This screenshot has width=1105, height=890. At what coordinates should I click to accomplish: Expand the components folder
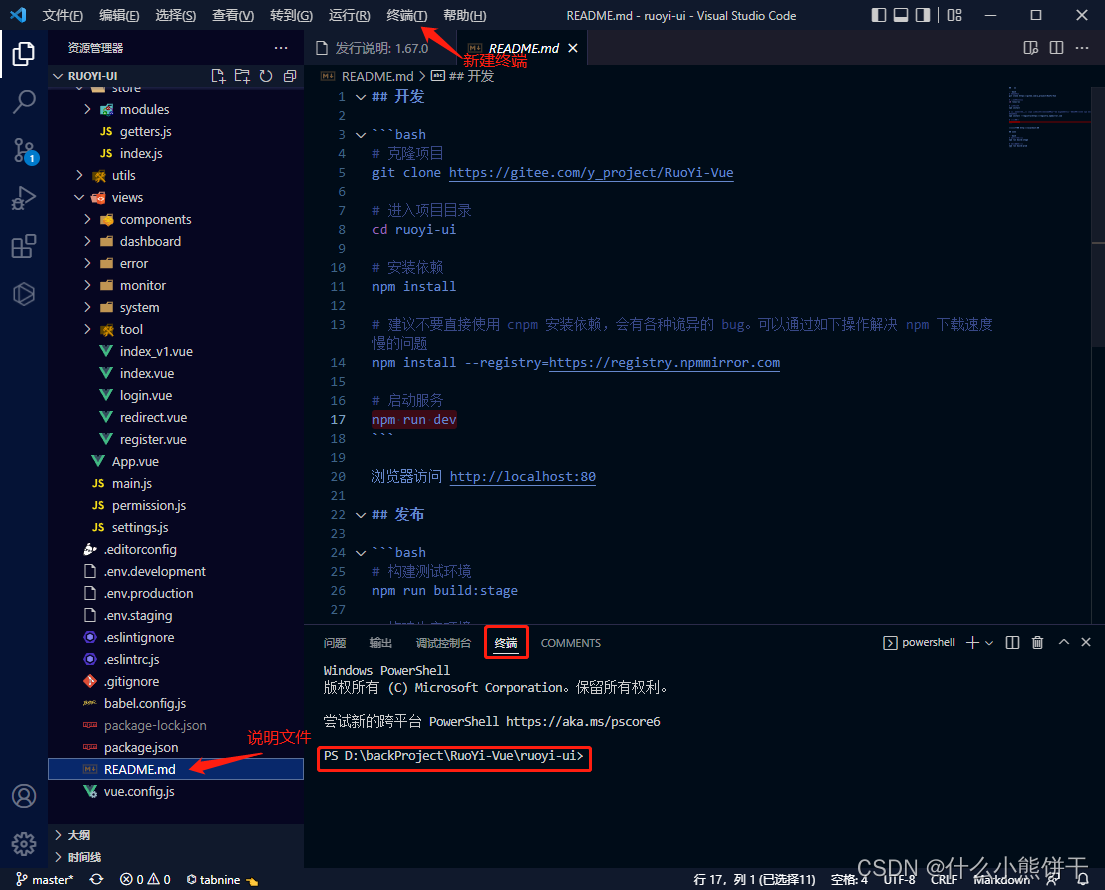pos(87,219)
